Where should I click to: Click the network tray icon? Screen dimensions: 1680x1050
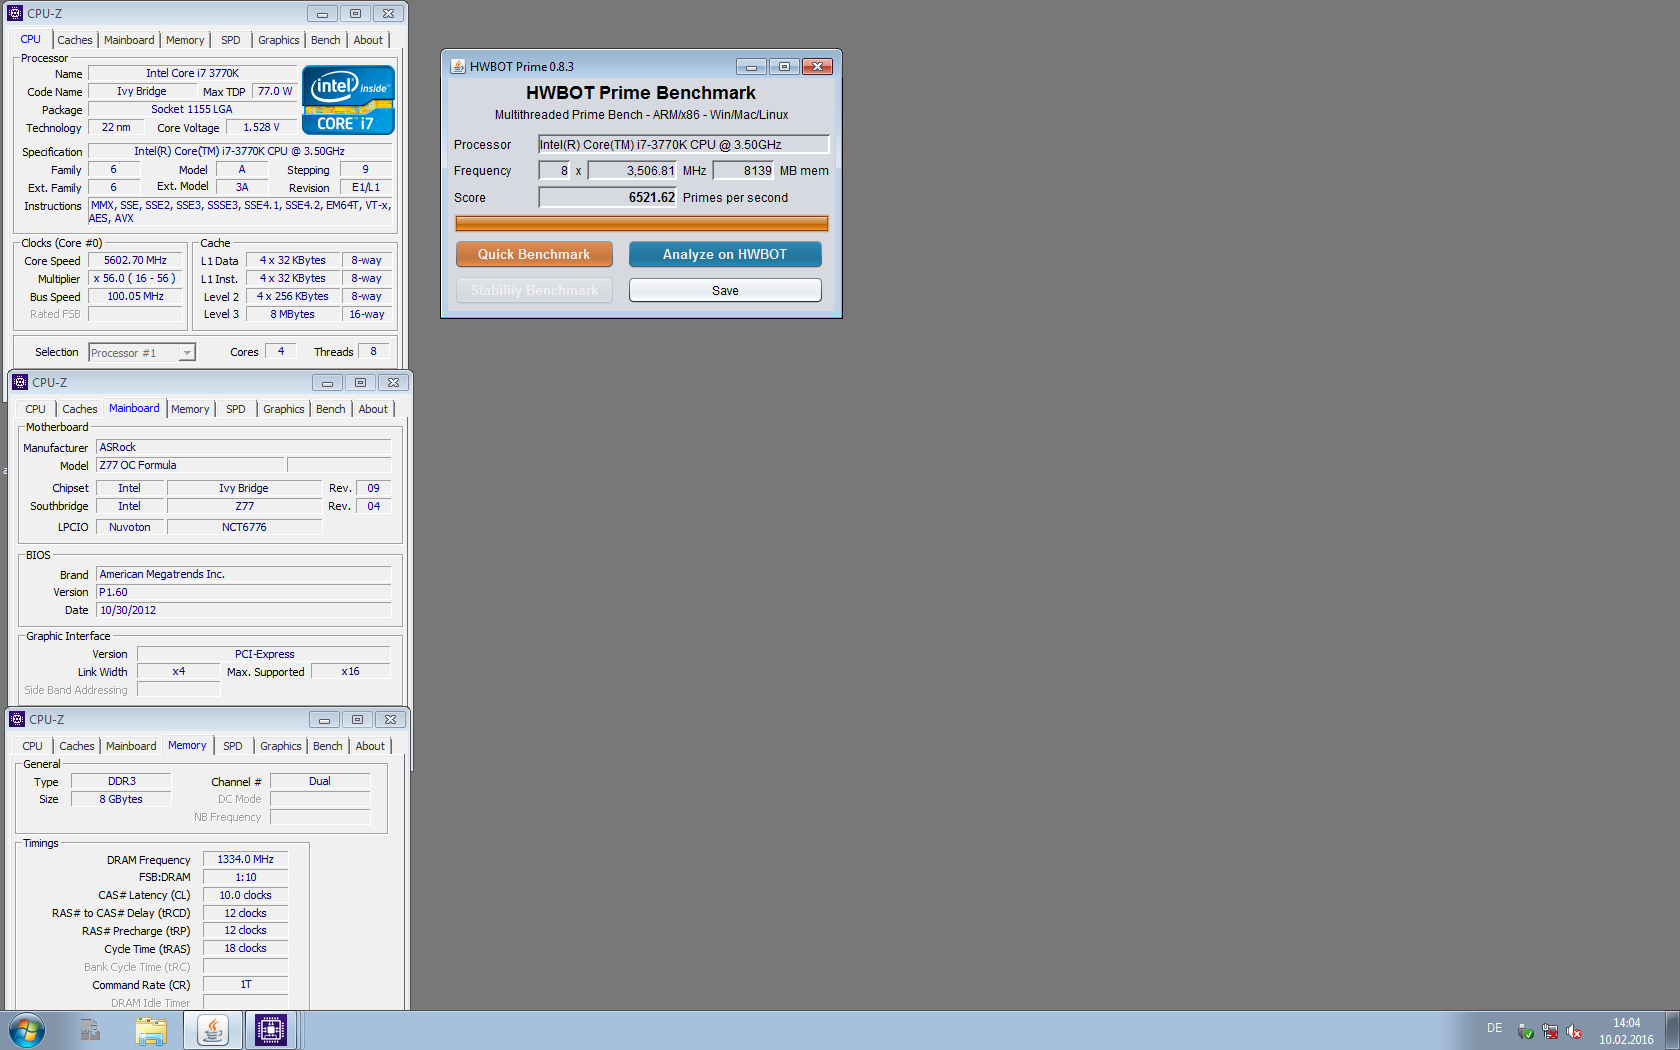pyautogui.click(x=1550, y=1031)
